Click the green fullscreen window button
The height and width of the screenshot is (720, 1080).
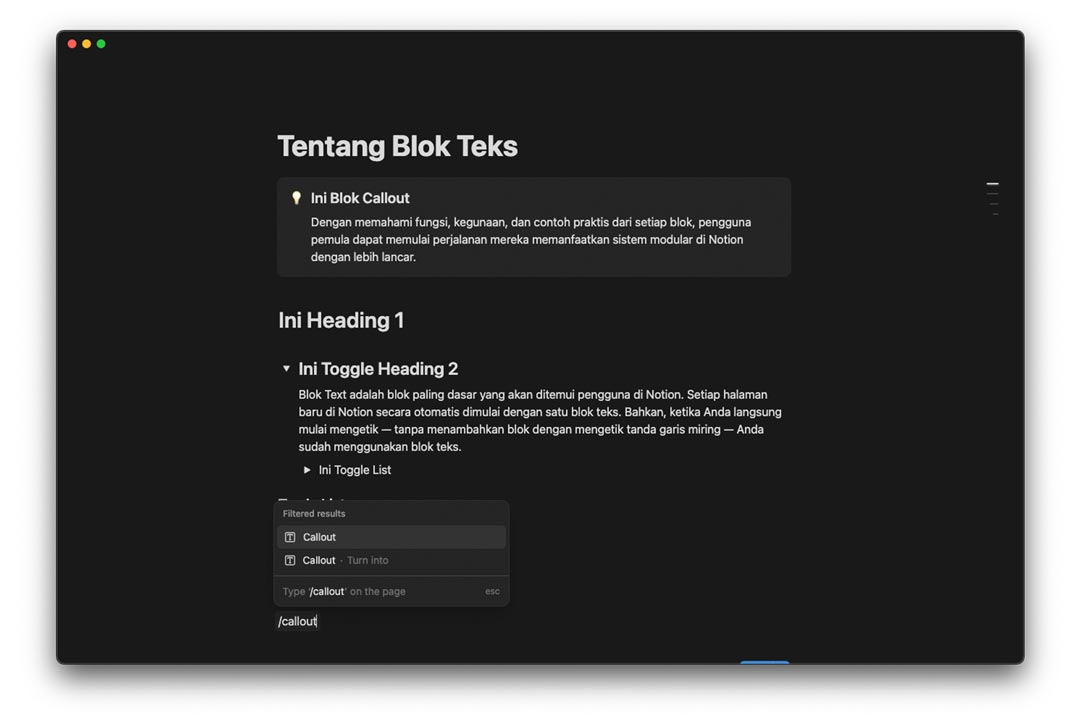point(101,44)
